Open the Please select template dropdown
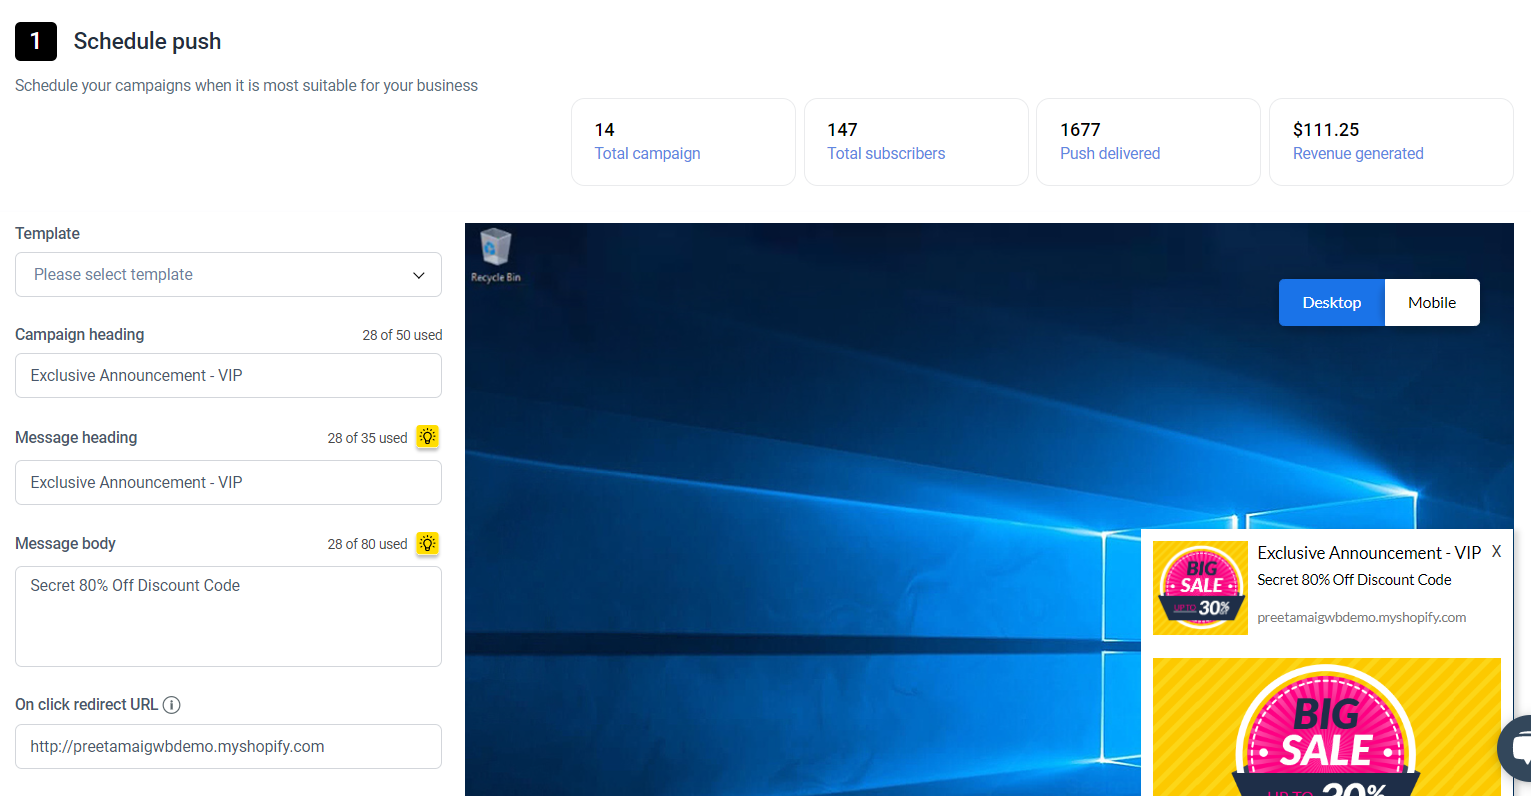 pyautogui.click(x=228, y=275)
